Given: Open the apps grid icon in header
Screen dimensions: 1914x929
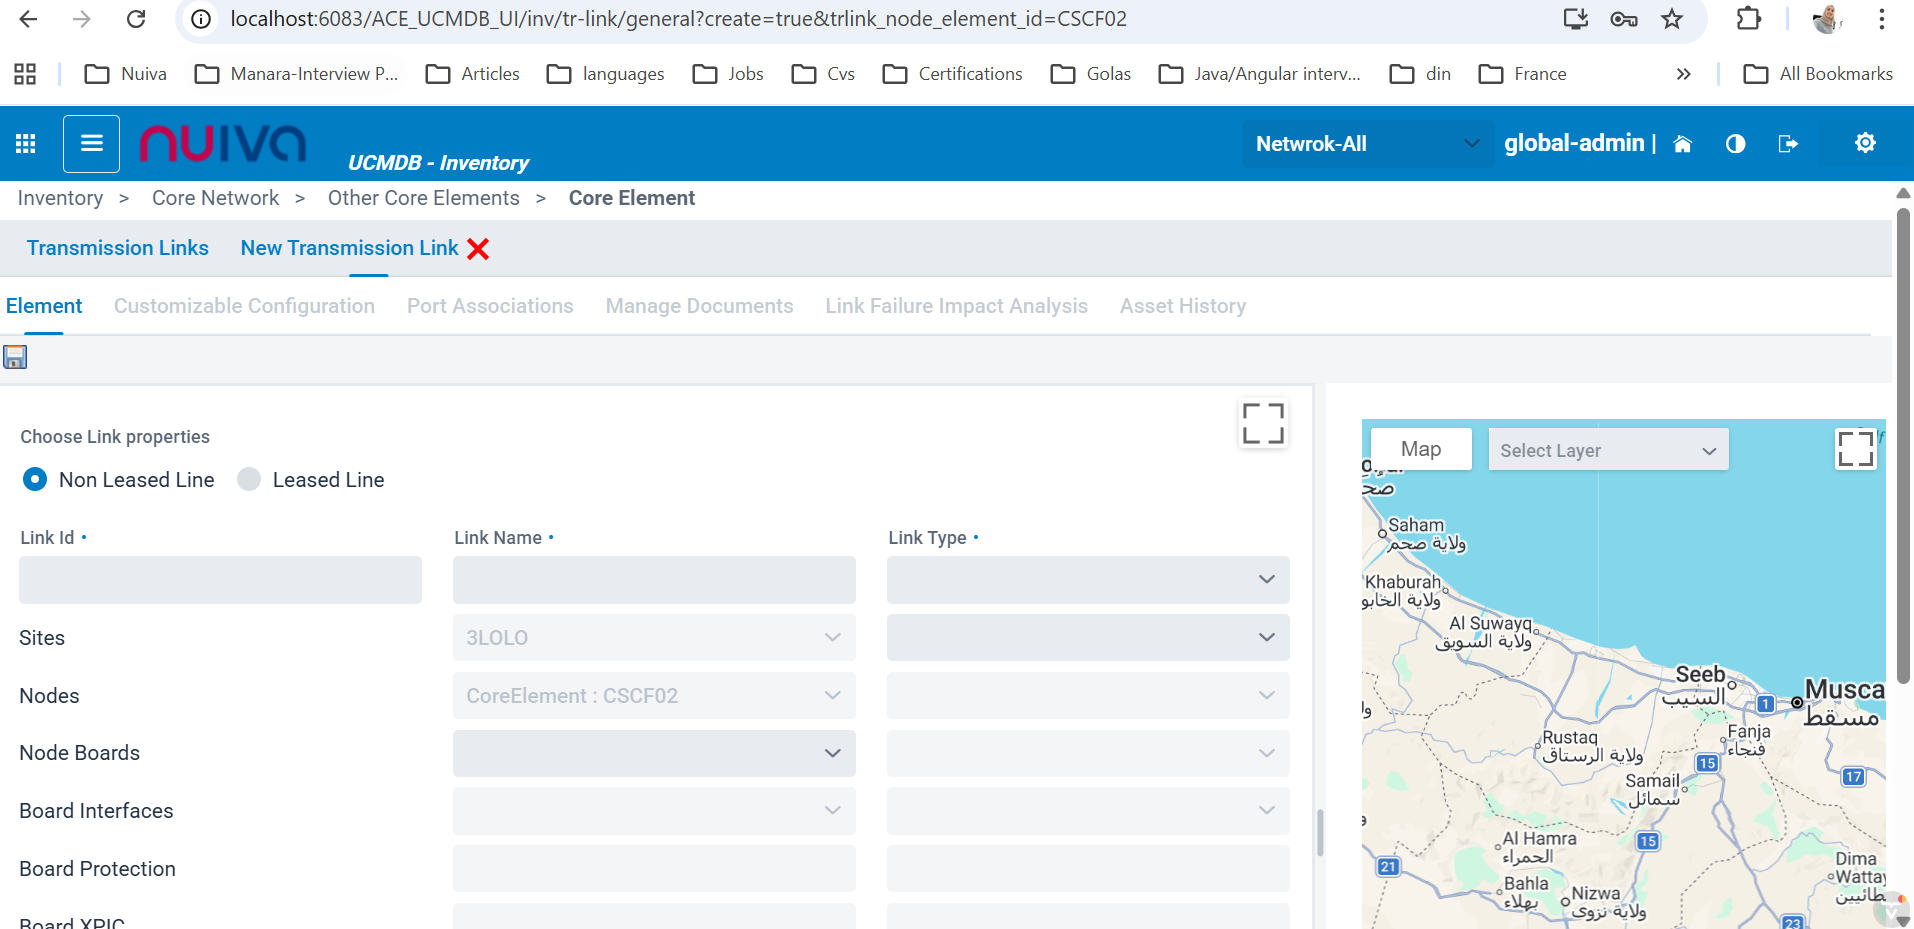Looking at the screenshot, I should tap(26, 144).
